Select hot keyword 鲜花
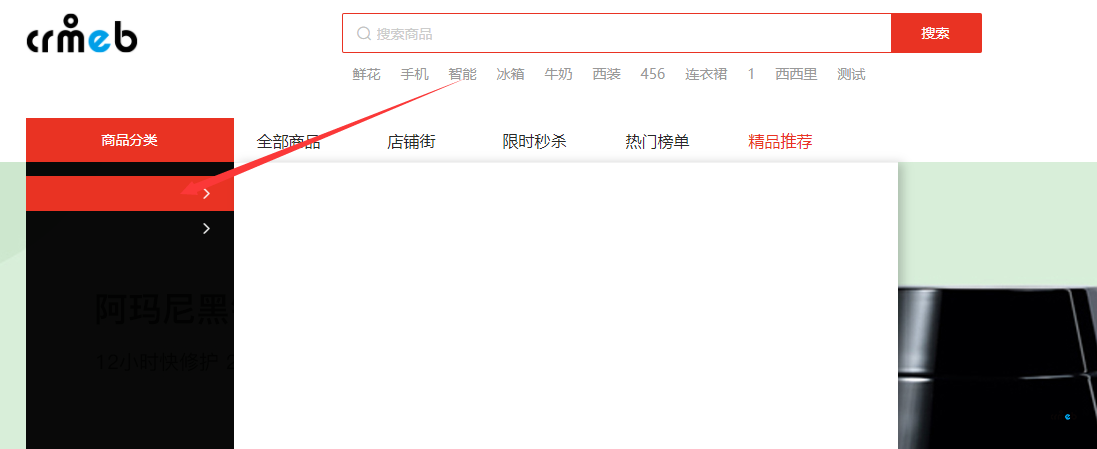Viewport: 1097px width, 449px height. coord(367,74)
